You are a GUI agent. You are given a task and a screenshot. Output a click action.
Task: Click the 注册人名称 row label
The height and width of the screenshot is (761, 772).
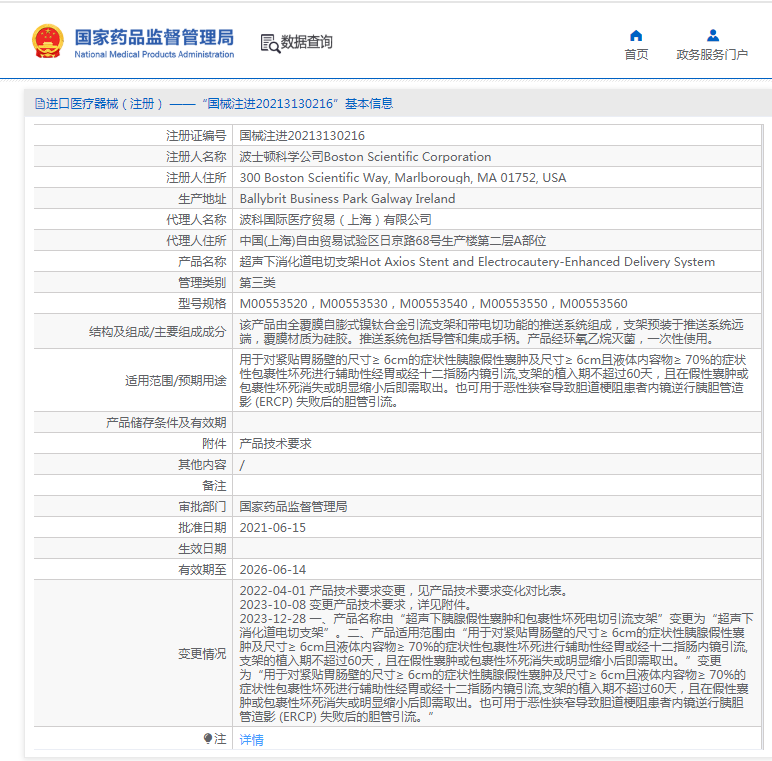(x=196, y=157)
